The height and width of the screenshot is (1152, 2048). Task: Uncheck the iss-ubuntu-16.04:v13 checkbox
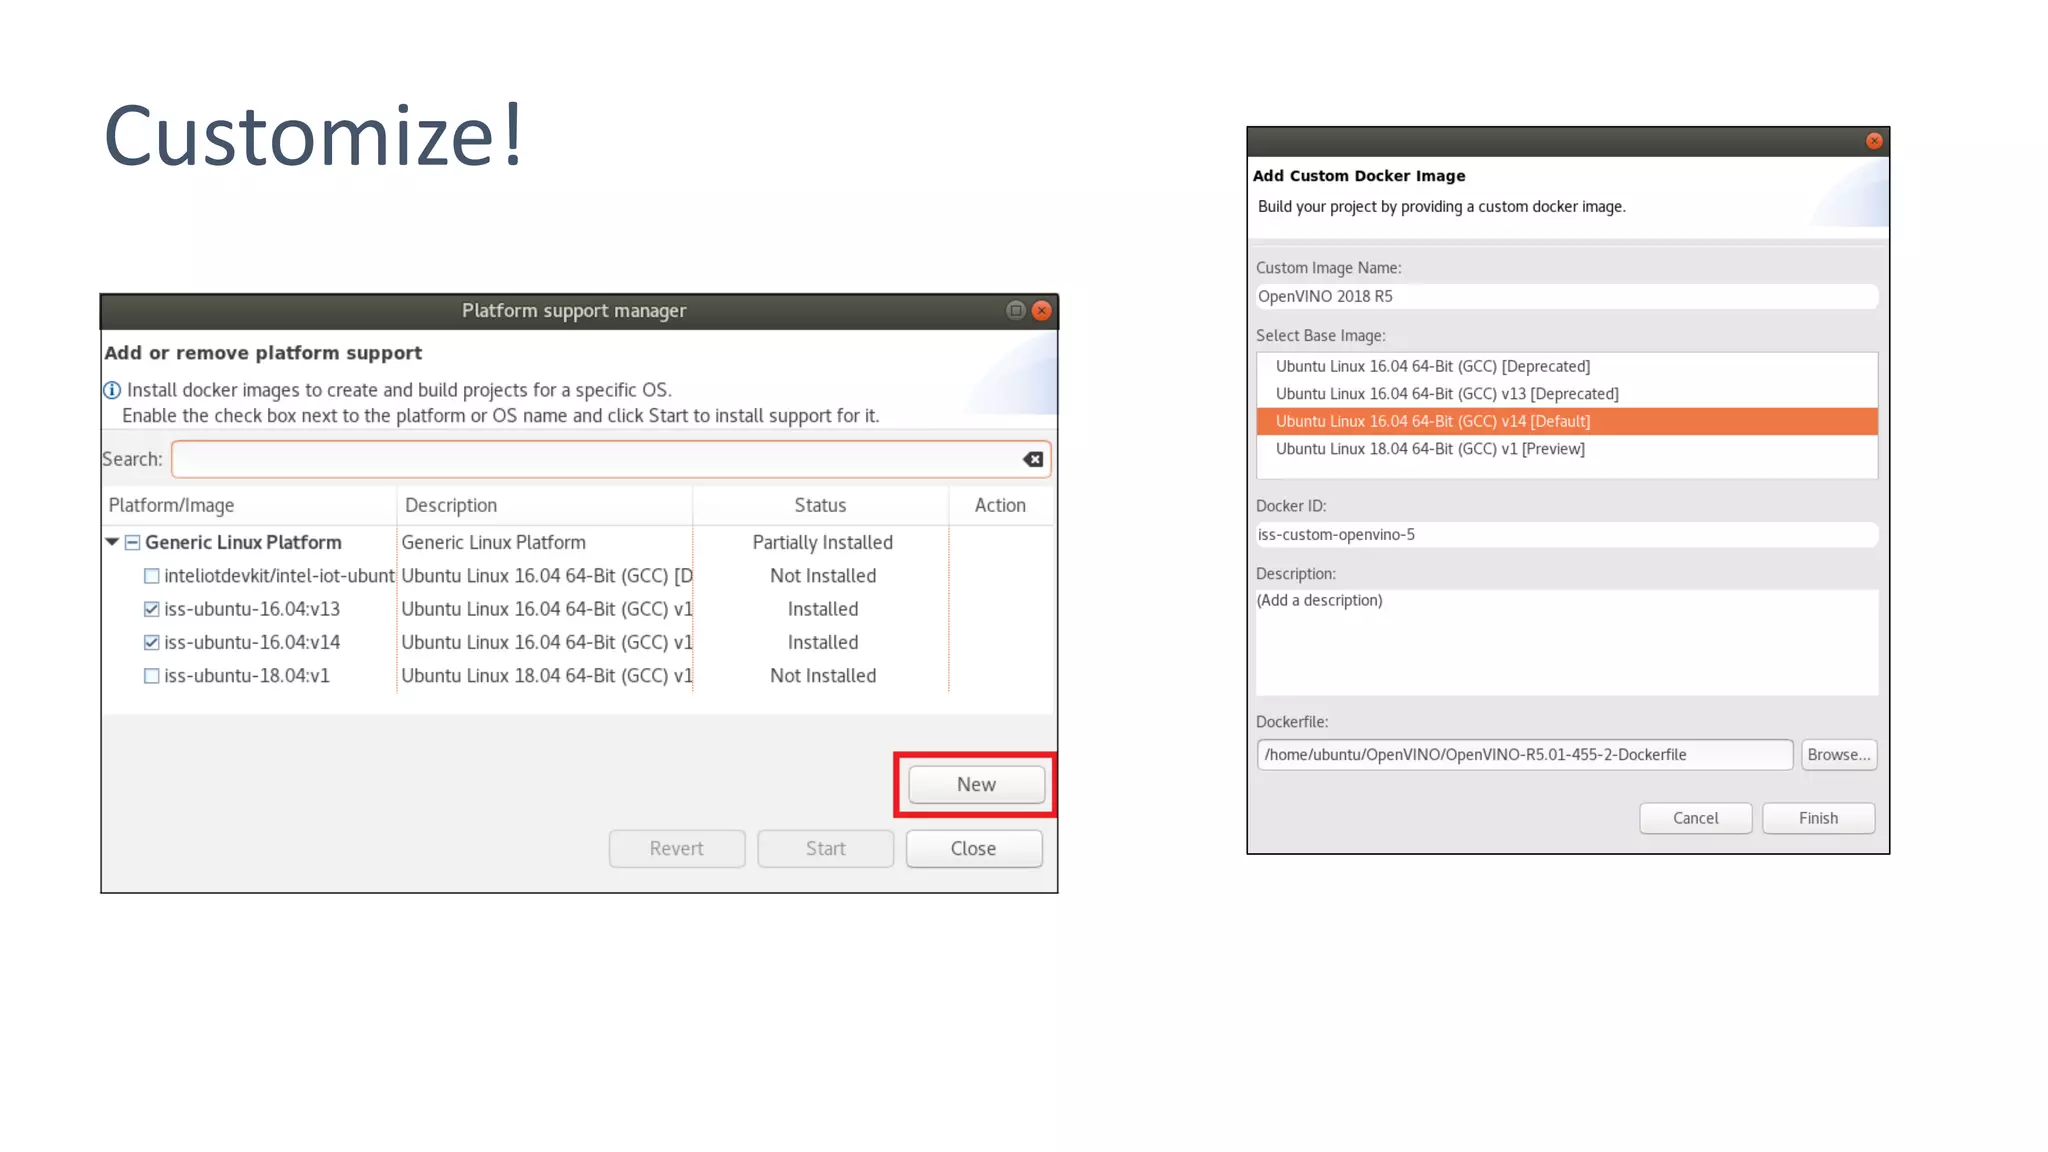pyautogui.click(x=151, y=609)
